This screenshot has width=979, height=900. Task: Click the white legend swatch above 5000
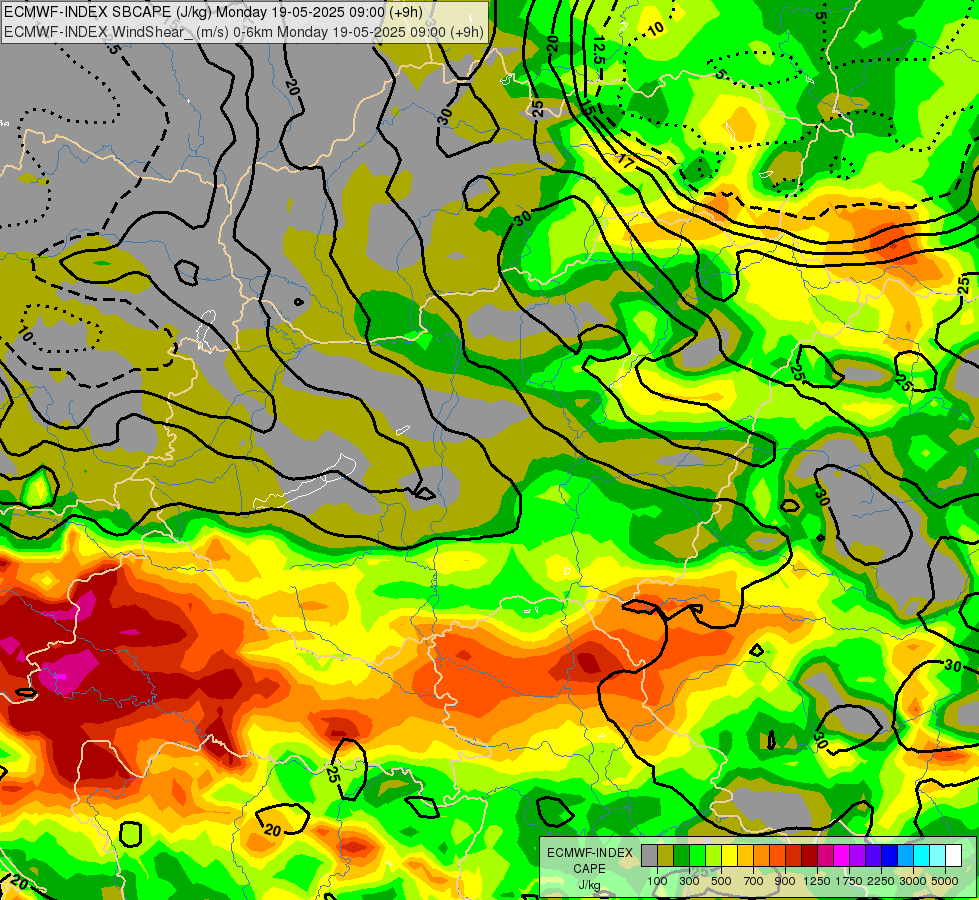point(953,855)
